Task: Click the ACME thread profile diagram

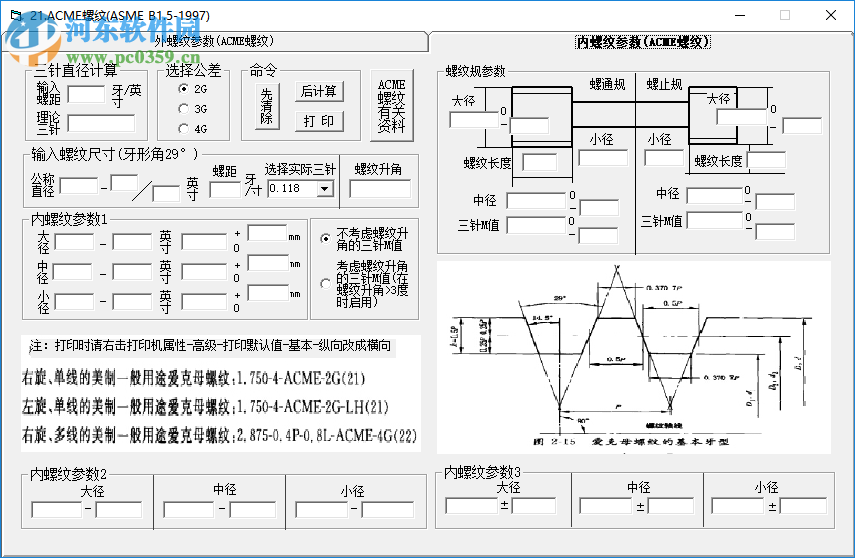Action: (634, 357)
